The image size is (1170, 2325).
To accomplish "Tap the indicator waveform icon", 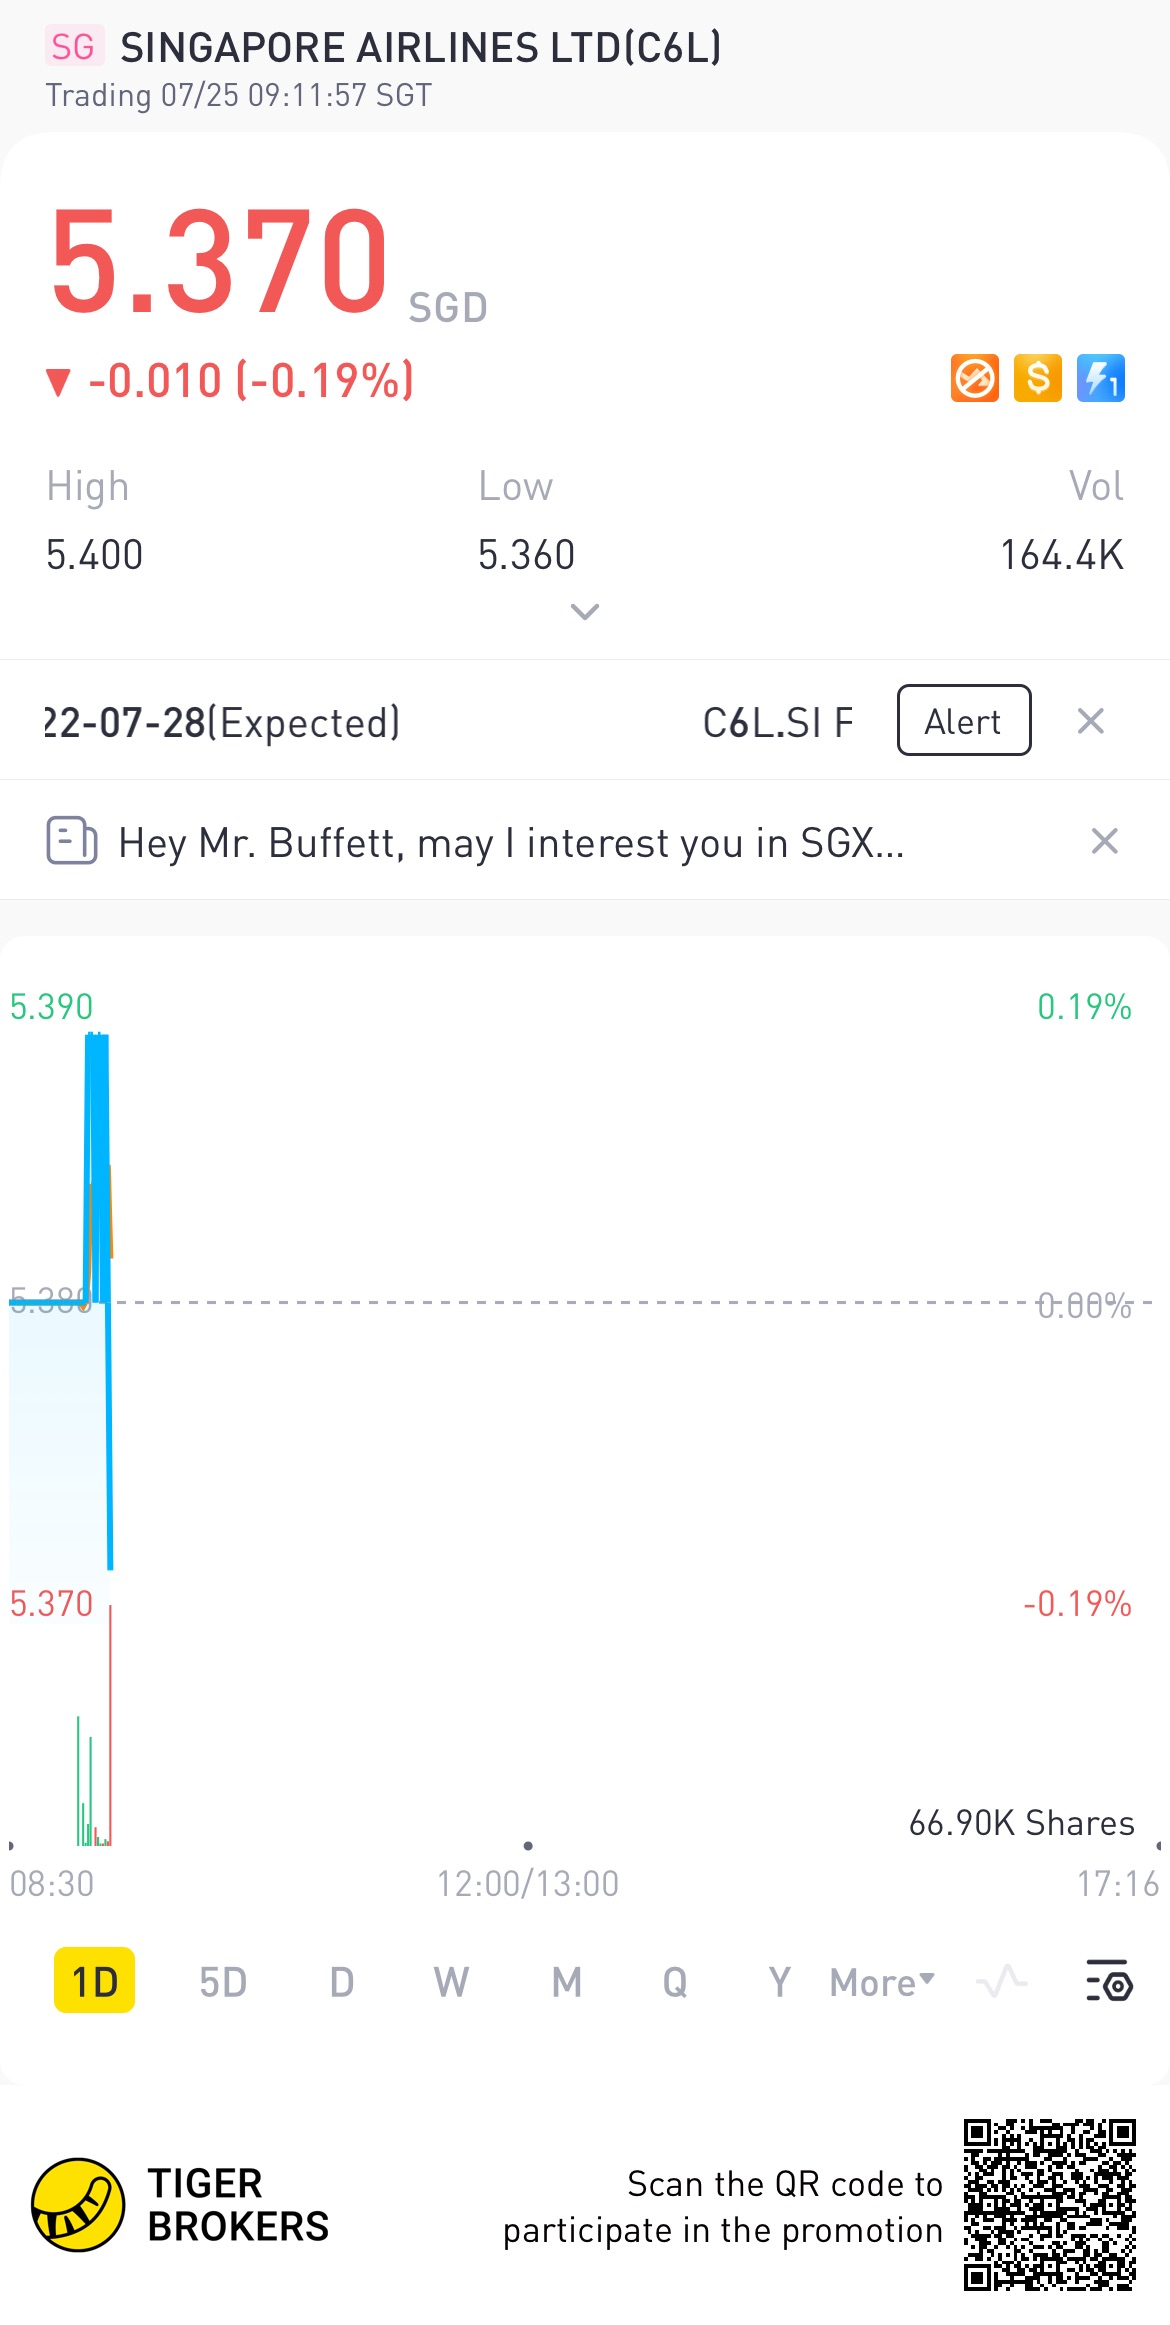I will [1002, 1981].
